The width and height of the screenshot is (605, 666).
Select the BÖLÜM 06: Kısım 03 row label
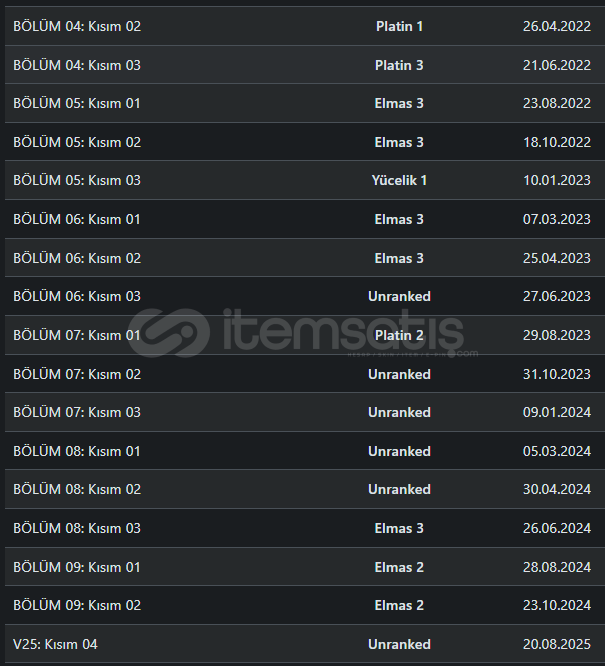[x=77, y=296]
